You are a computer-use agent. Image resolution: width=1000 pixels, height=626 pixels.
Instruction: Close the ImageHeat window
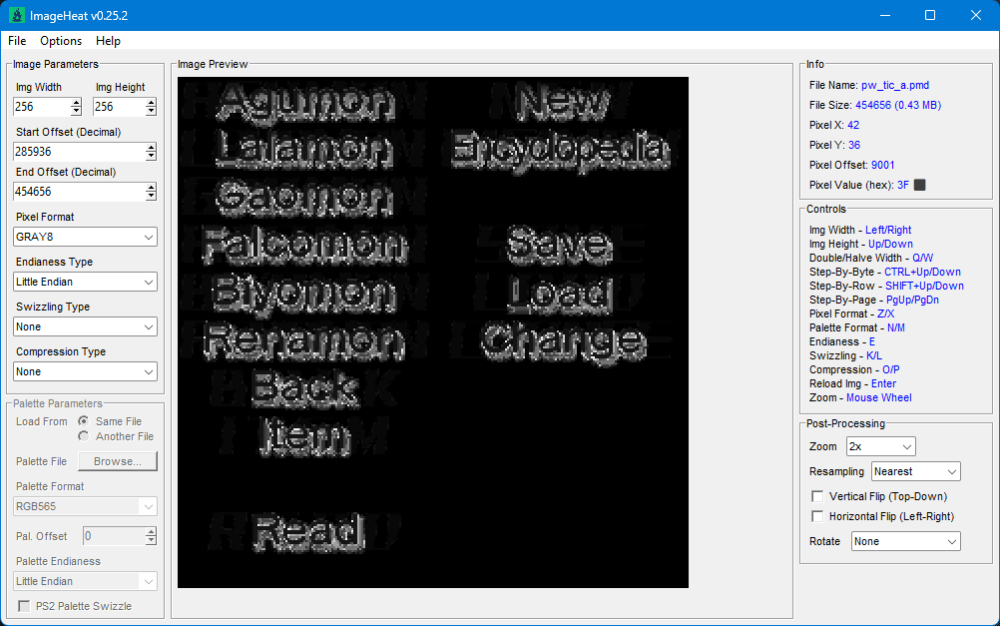coord(976,15)
